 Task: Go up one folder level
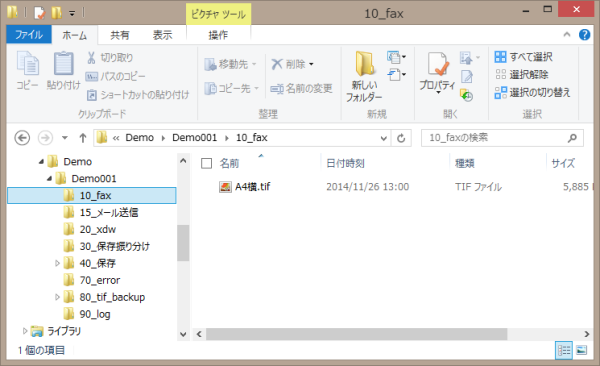click(x=83, y=138)
